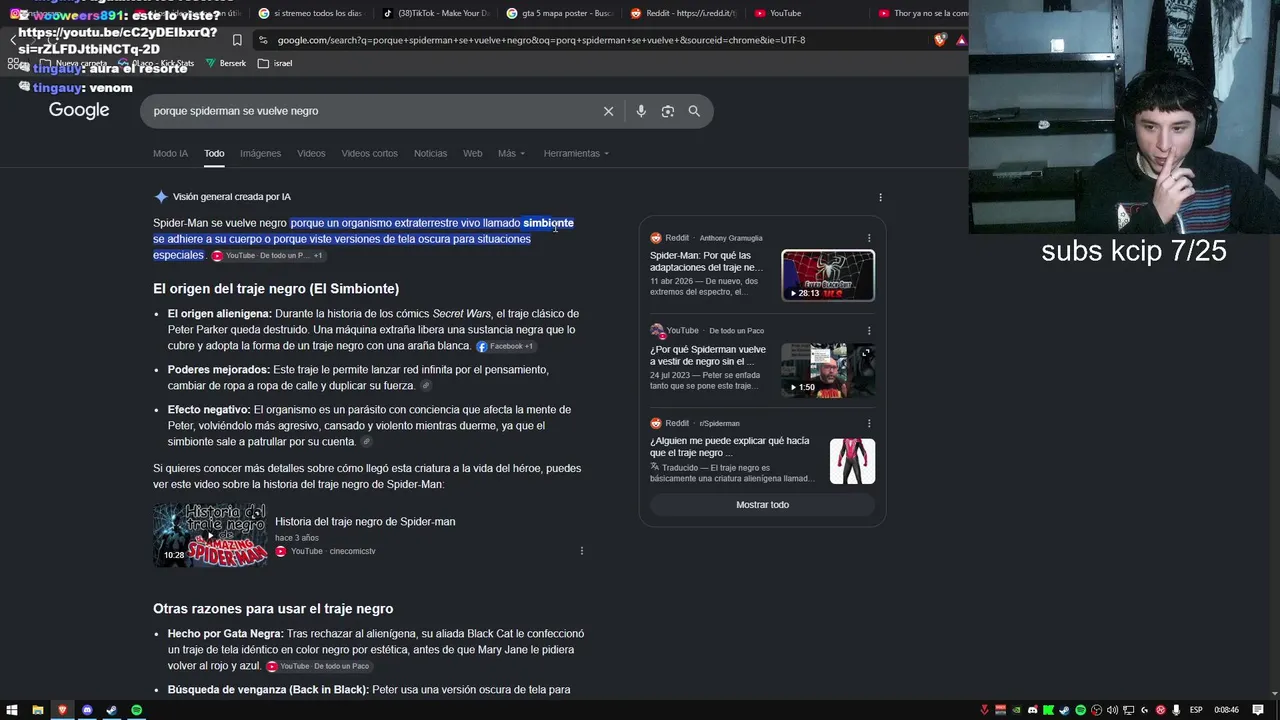
Task: Click the 'Visión general creada por IA' label
Action: coord(232,197)
